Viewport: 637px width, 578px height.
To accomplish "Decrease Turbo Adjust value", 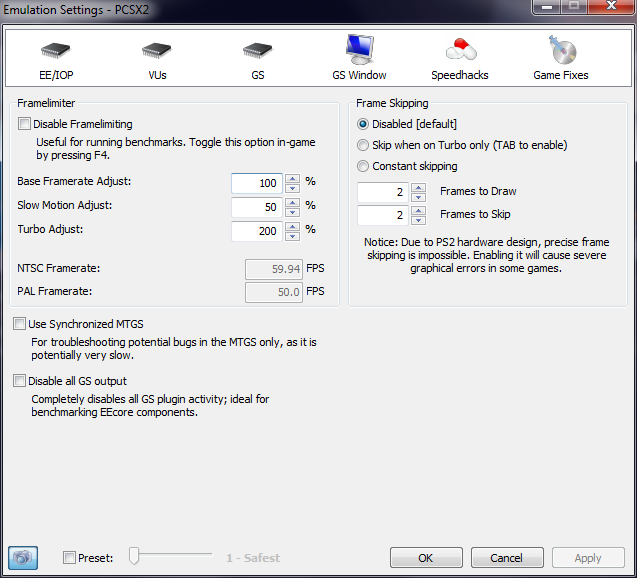I will (292, 236).
